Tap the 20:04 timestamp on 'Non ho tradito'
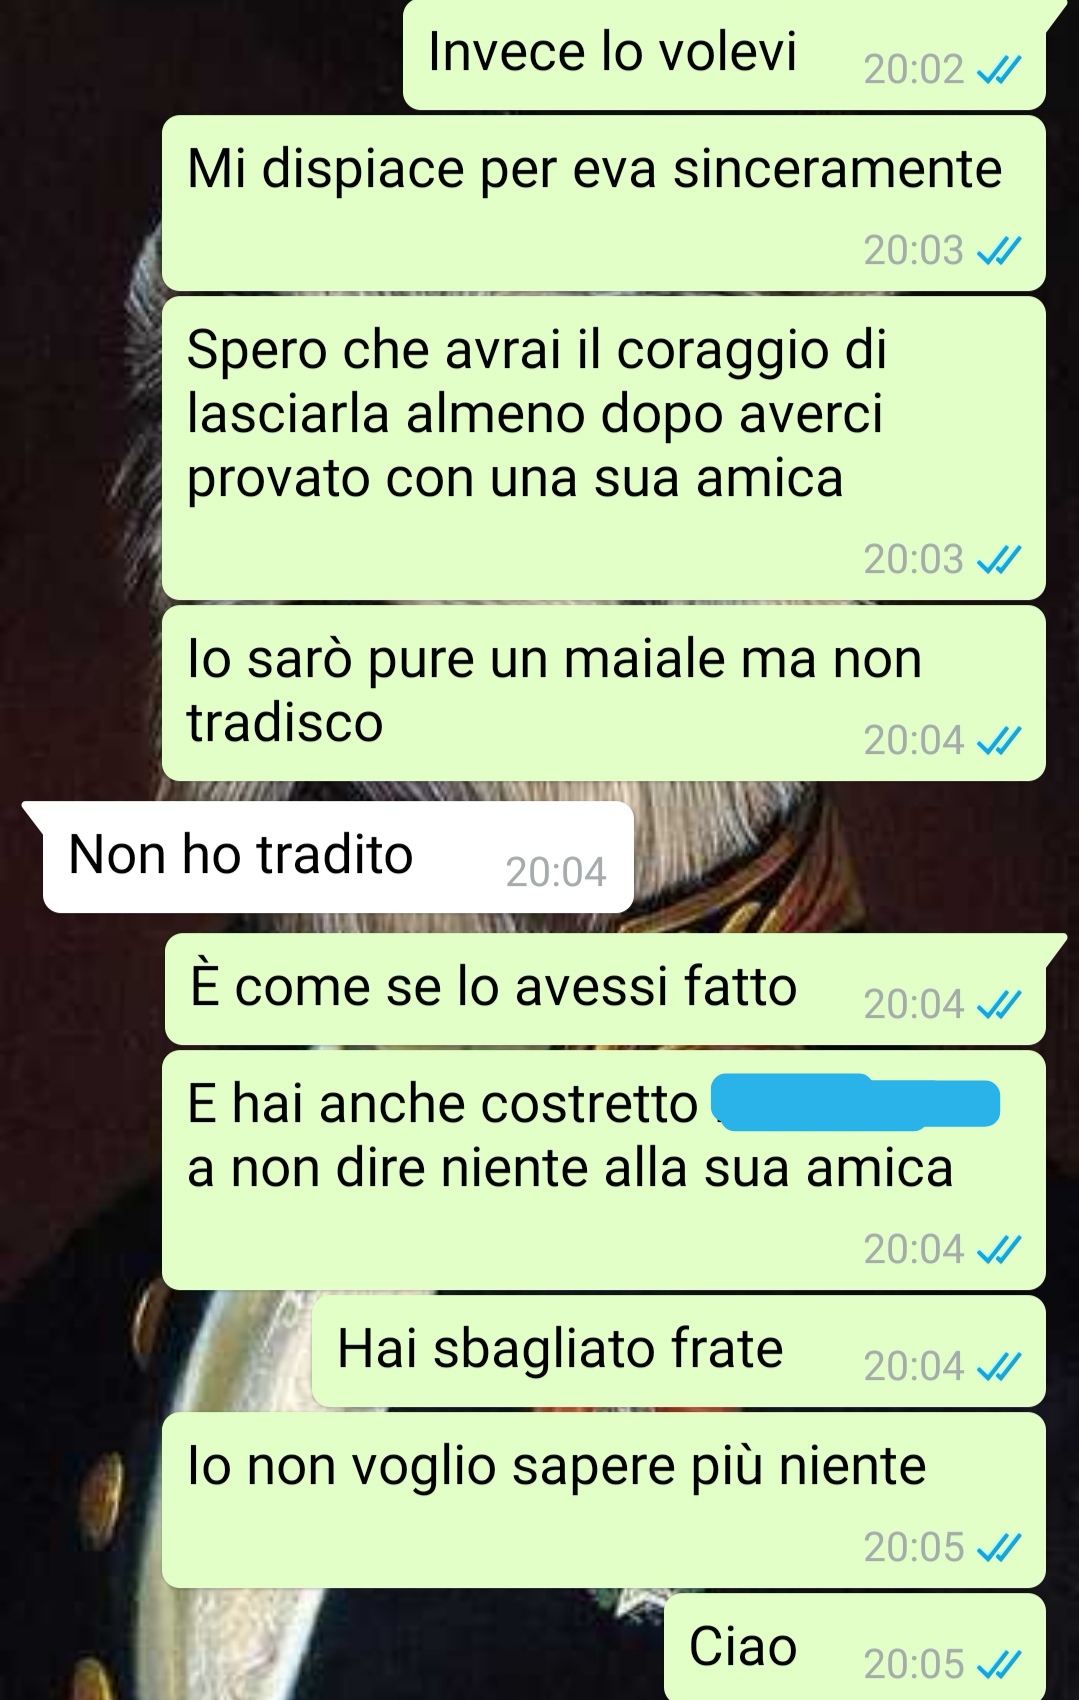Viewport: 1079px width, 1700px height. [556, 873]
